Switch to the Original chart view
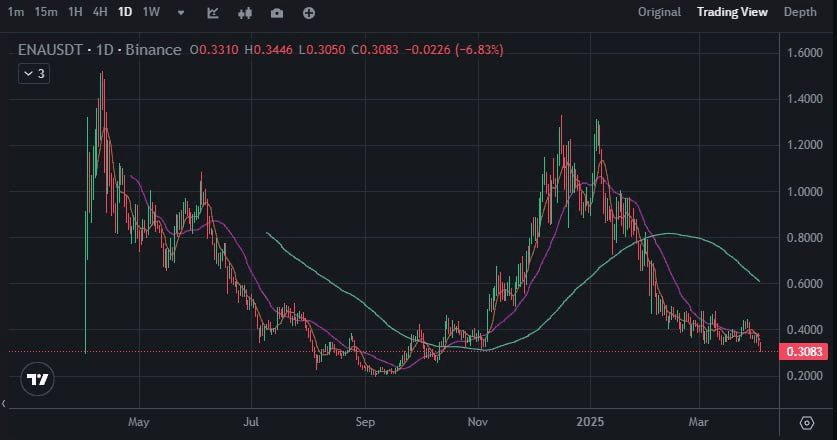837x440 pixels. point(659,12)
